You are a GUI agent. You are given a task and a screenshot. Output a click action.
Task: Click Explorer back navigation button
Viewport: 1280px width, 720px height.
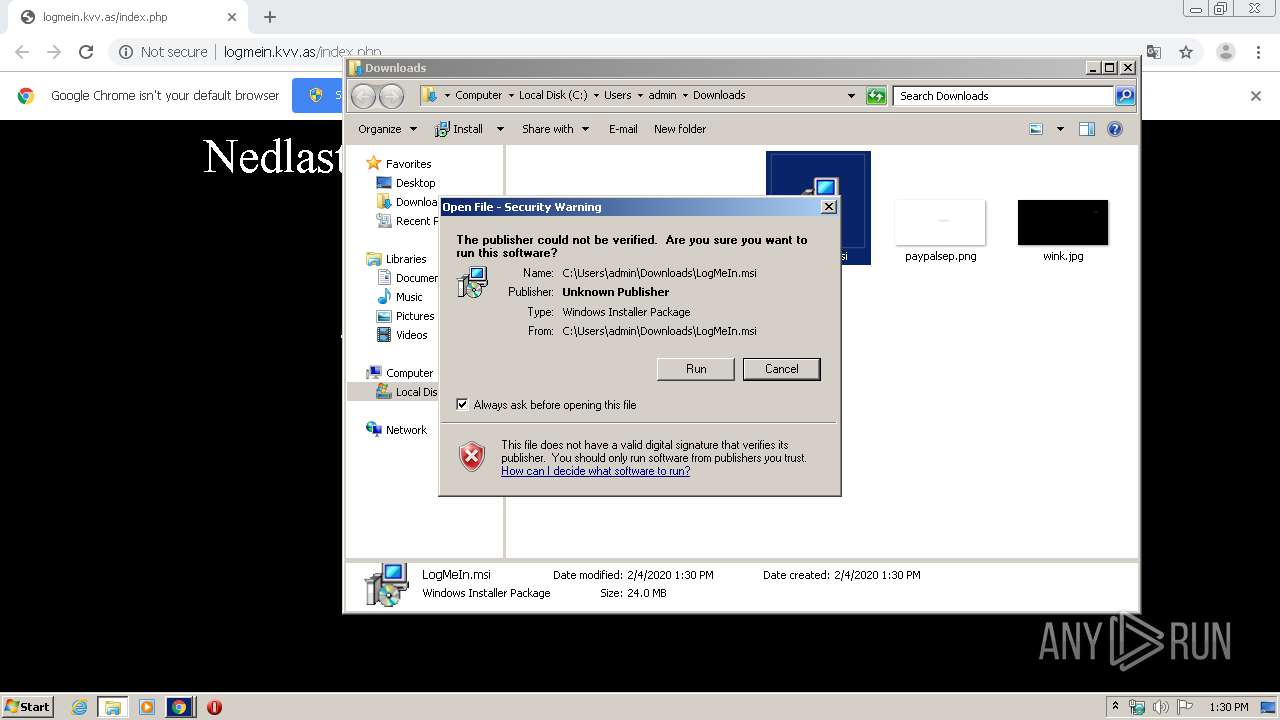click(x=363, y=96)
